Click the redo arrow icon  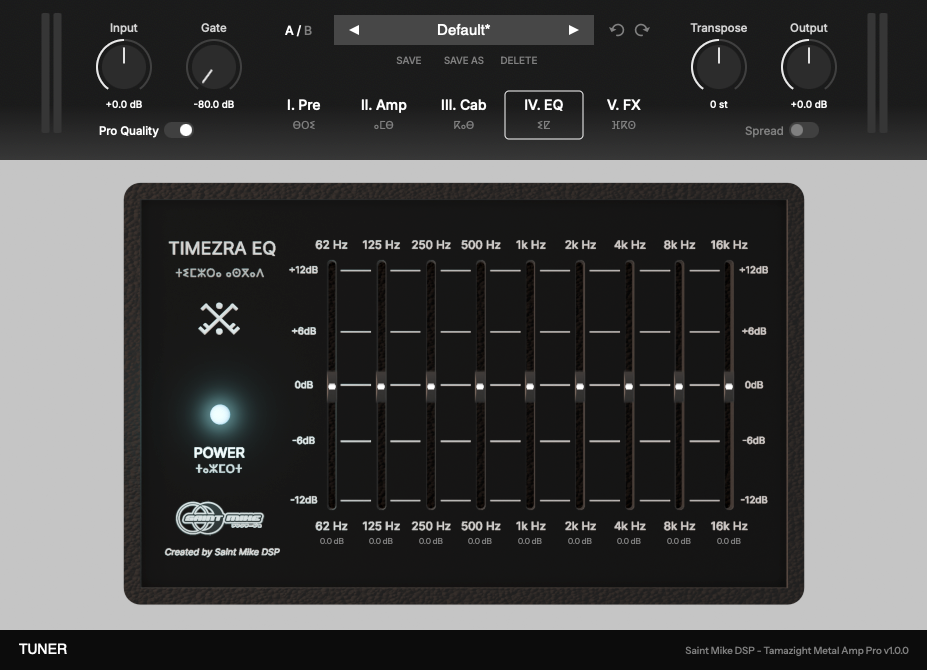[641, 30]
